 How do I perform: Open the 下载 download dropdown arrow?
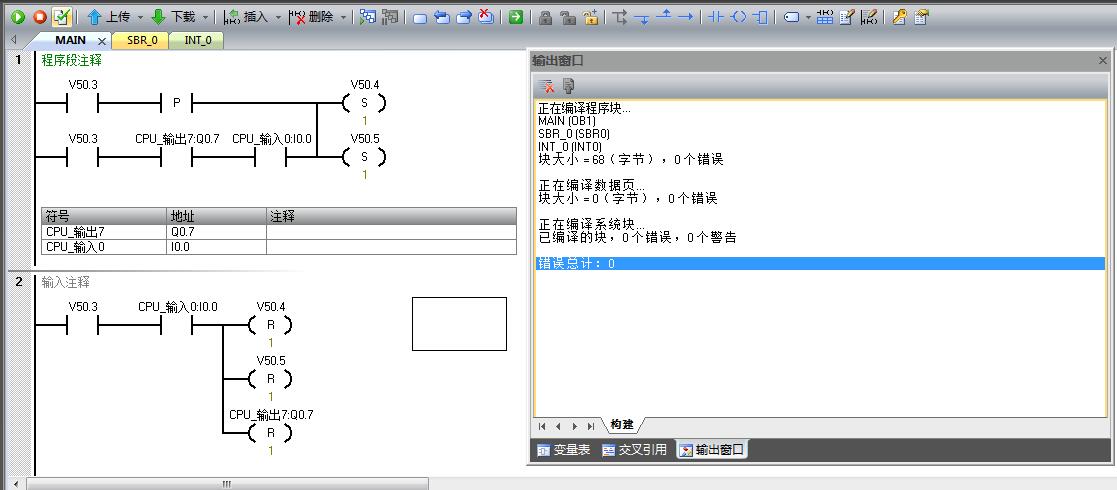[205, 18]
